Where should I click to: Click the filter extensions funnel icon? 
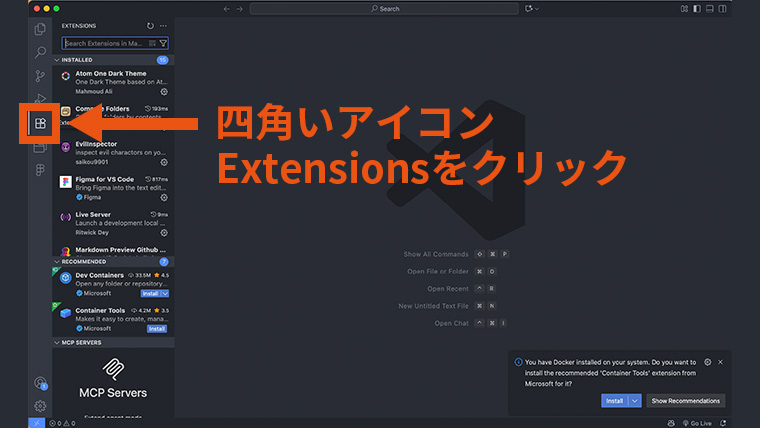(x=163, y=44)
